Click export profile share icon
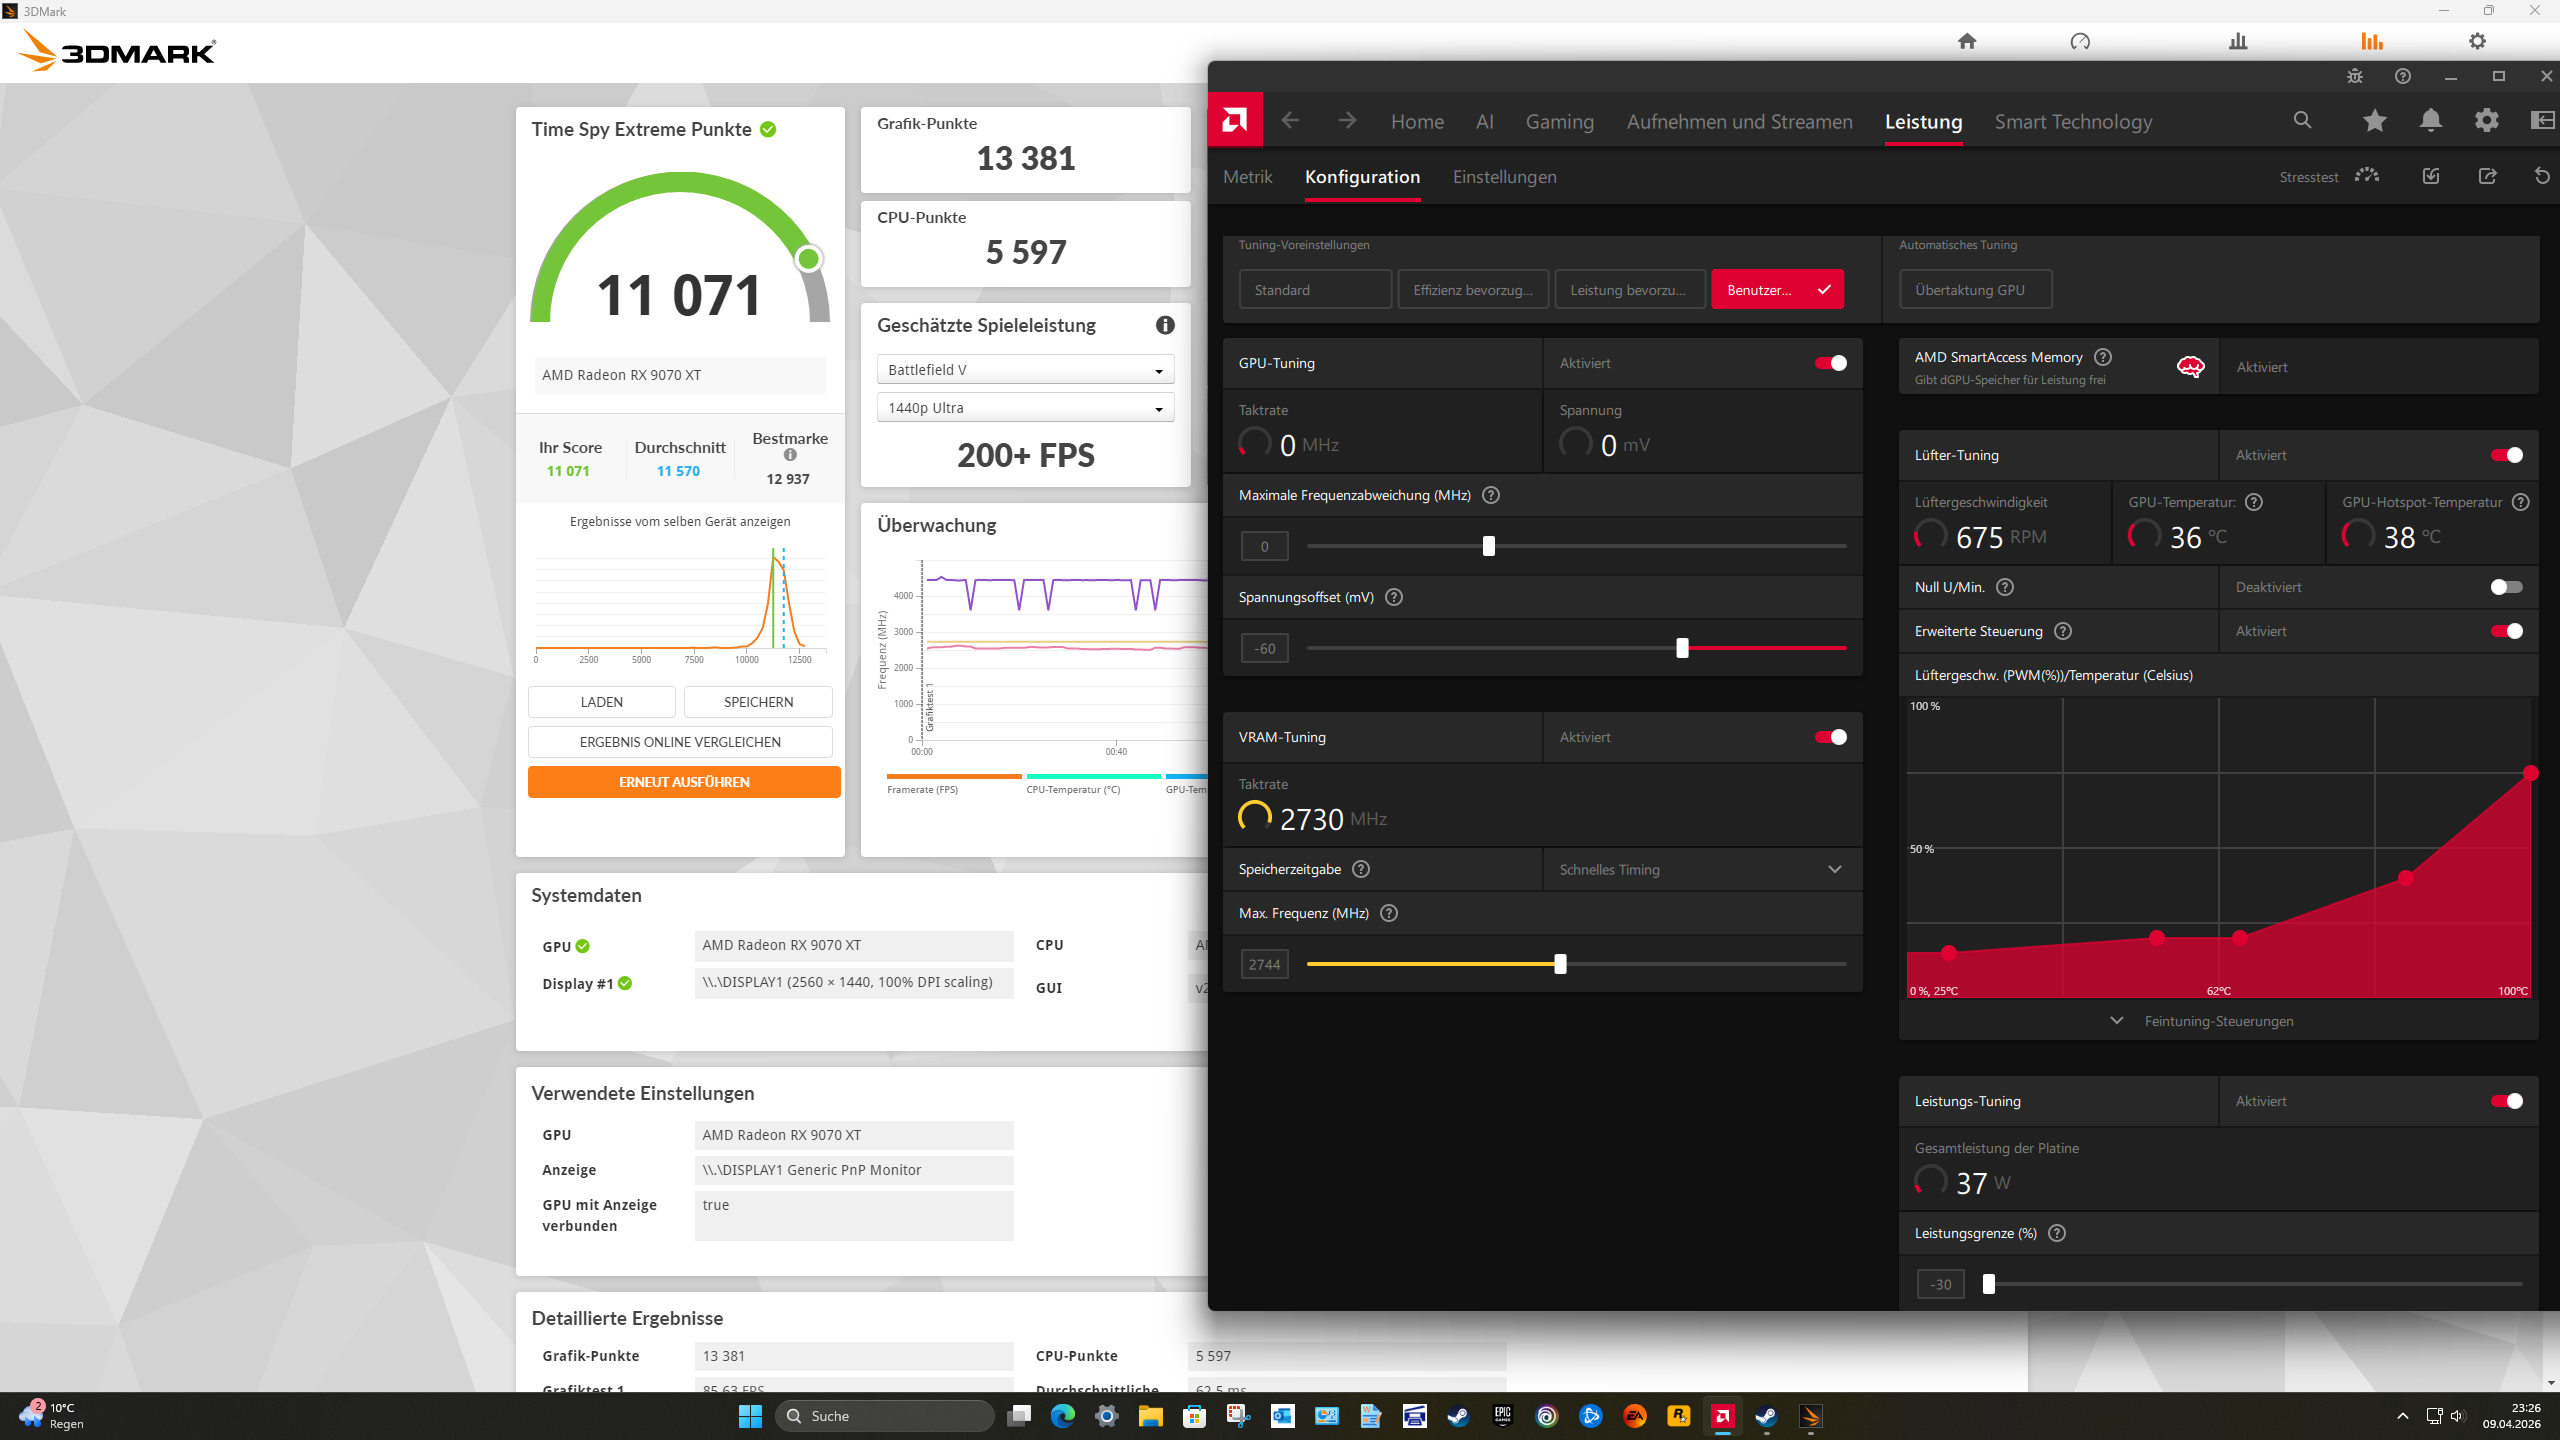Viewport: 2560px width, 1440px height. coord(2488,176)
